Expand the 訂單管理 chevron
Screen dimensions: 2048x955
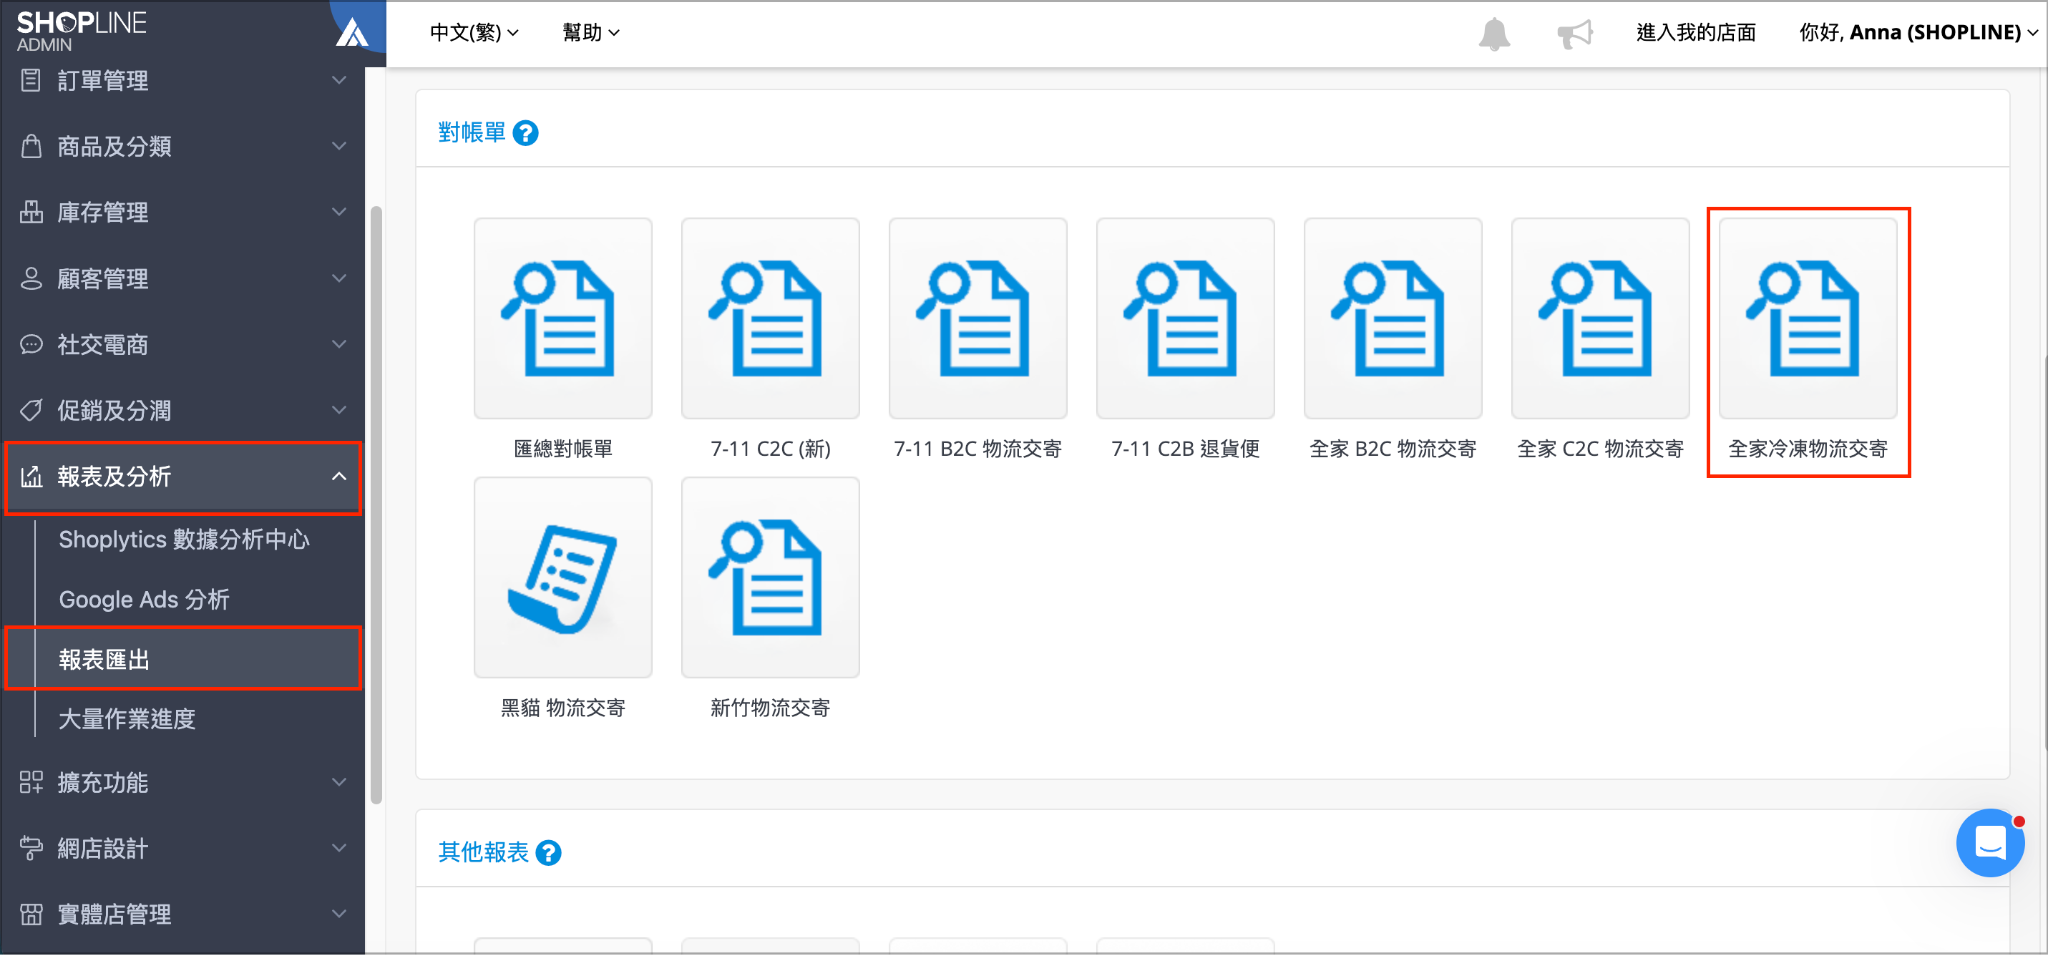tap(339, 80)
